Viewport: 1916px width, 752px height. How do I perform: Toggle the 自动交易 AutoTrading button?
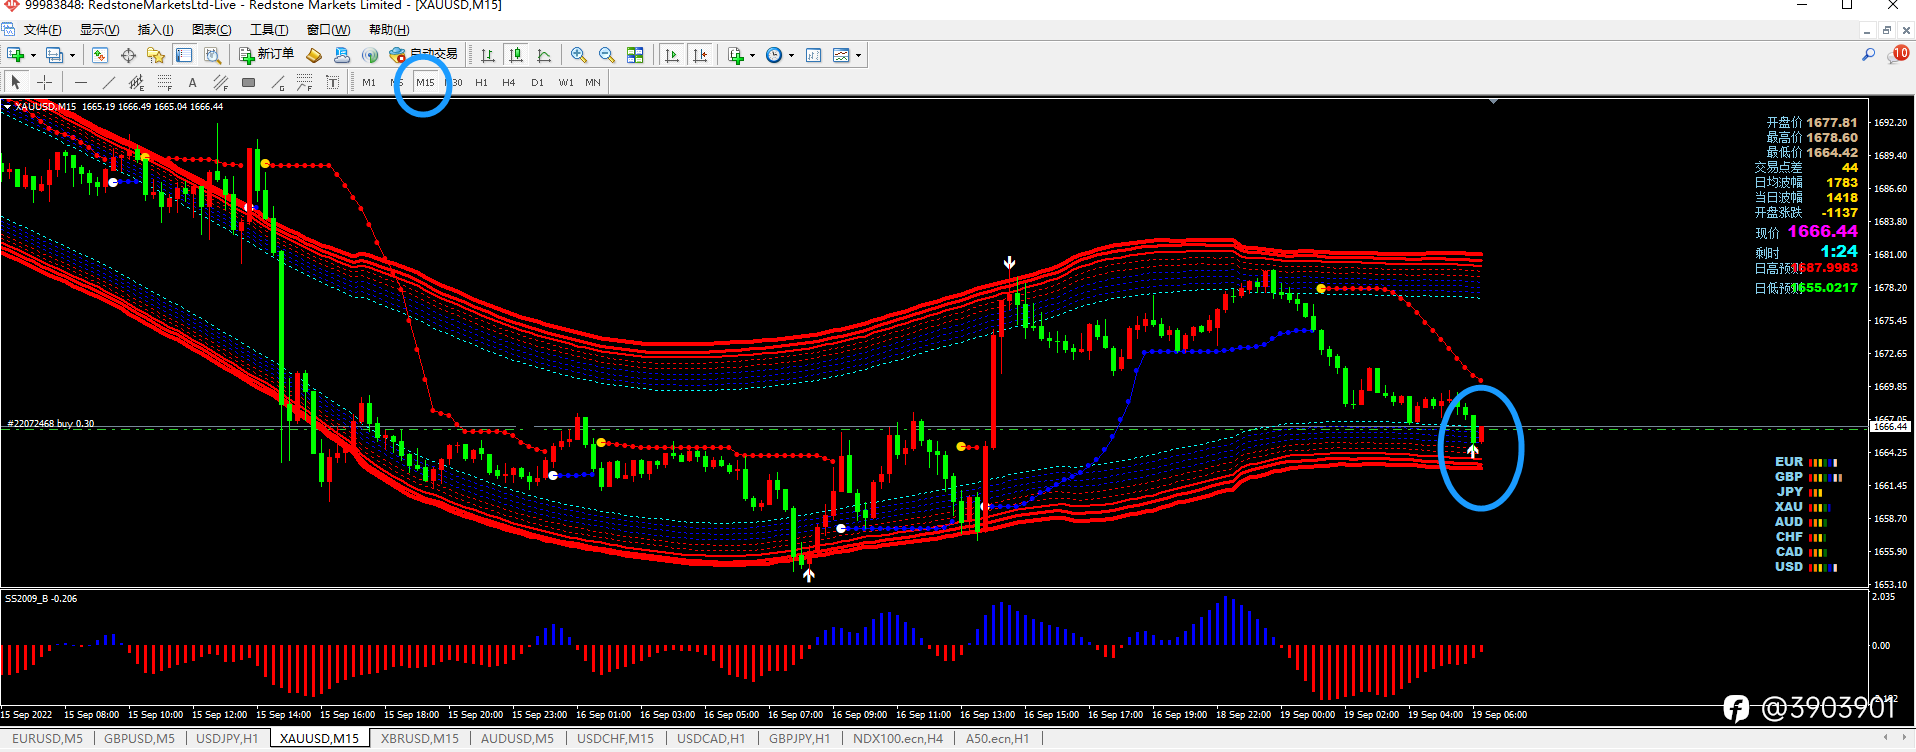click(x=424, y=55)
